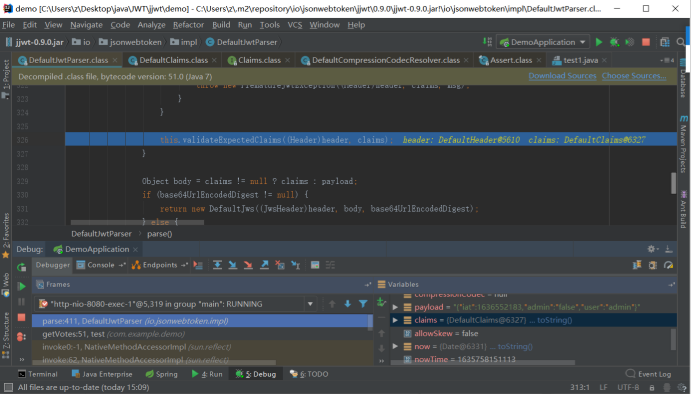Close the DefaultJwtParser.class tab
This screenshot has width=691, height=394.
click(x=115, y=60)
